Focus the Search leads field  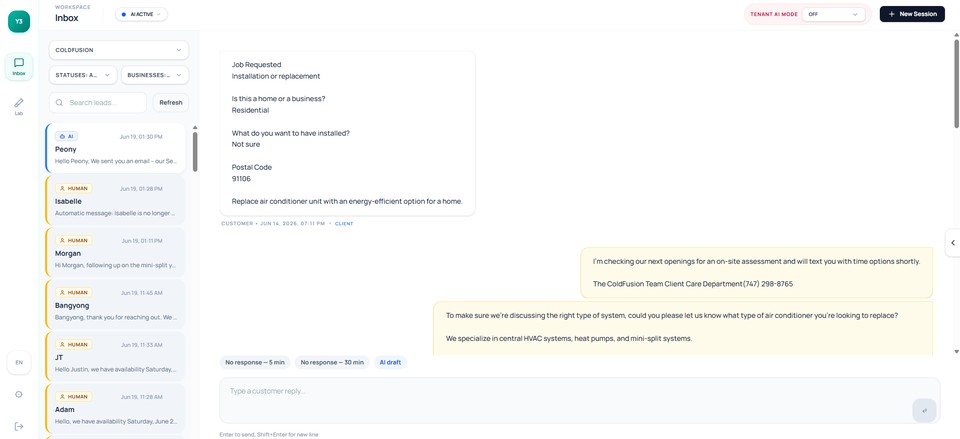[98, 103]
